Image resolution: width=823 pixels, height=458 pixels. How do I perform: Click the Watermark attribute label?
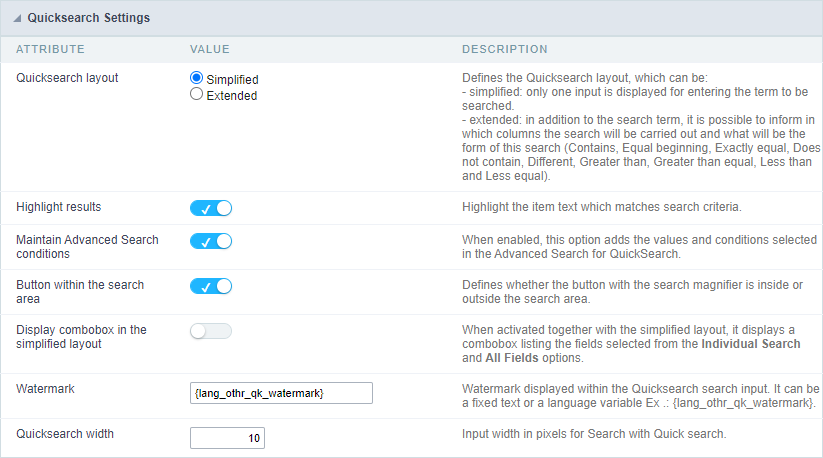click(x=45, y=389)
